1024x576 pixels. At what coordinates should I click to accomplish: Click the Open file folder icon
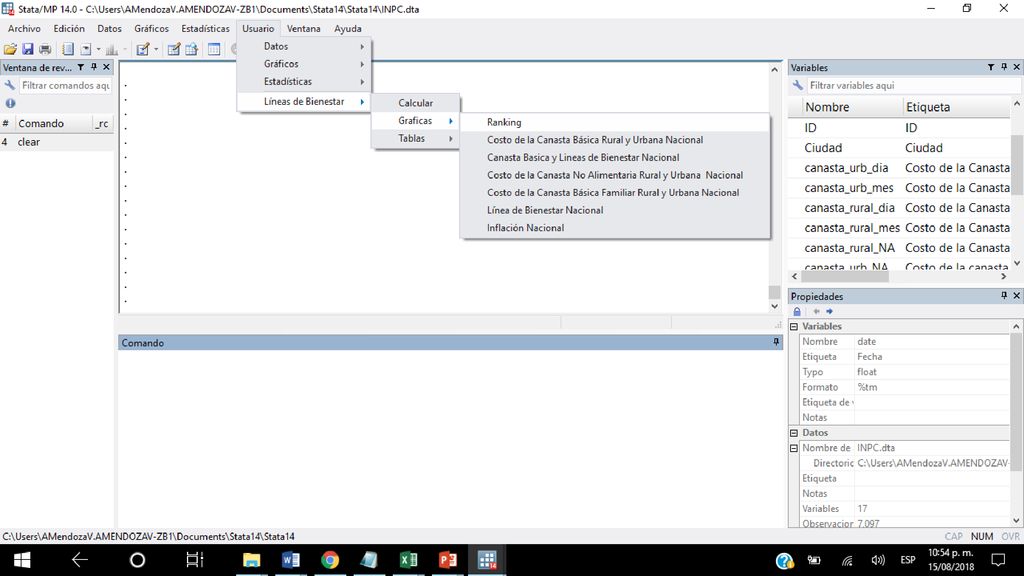[x=10, y=49]
